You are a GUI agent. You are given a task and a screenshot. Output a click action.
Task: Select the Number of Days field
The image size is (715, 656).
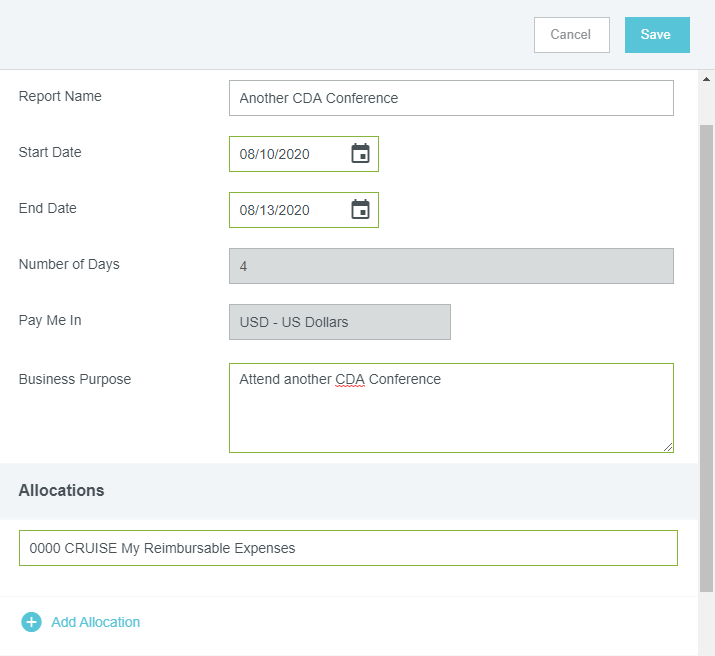click(450, 266)
